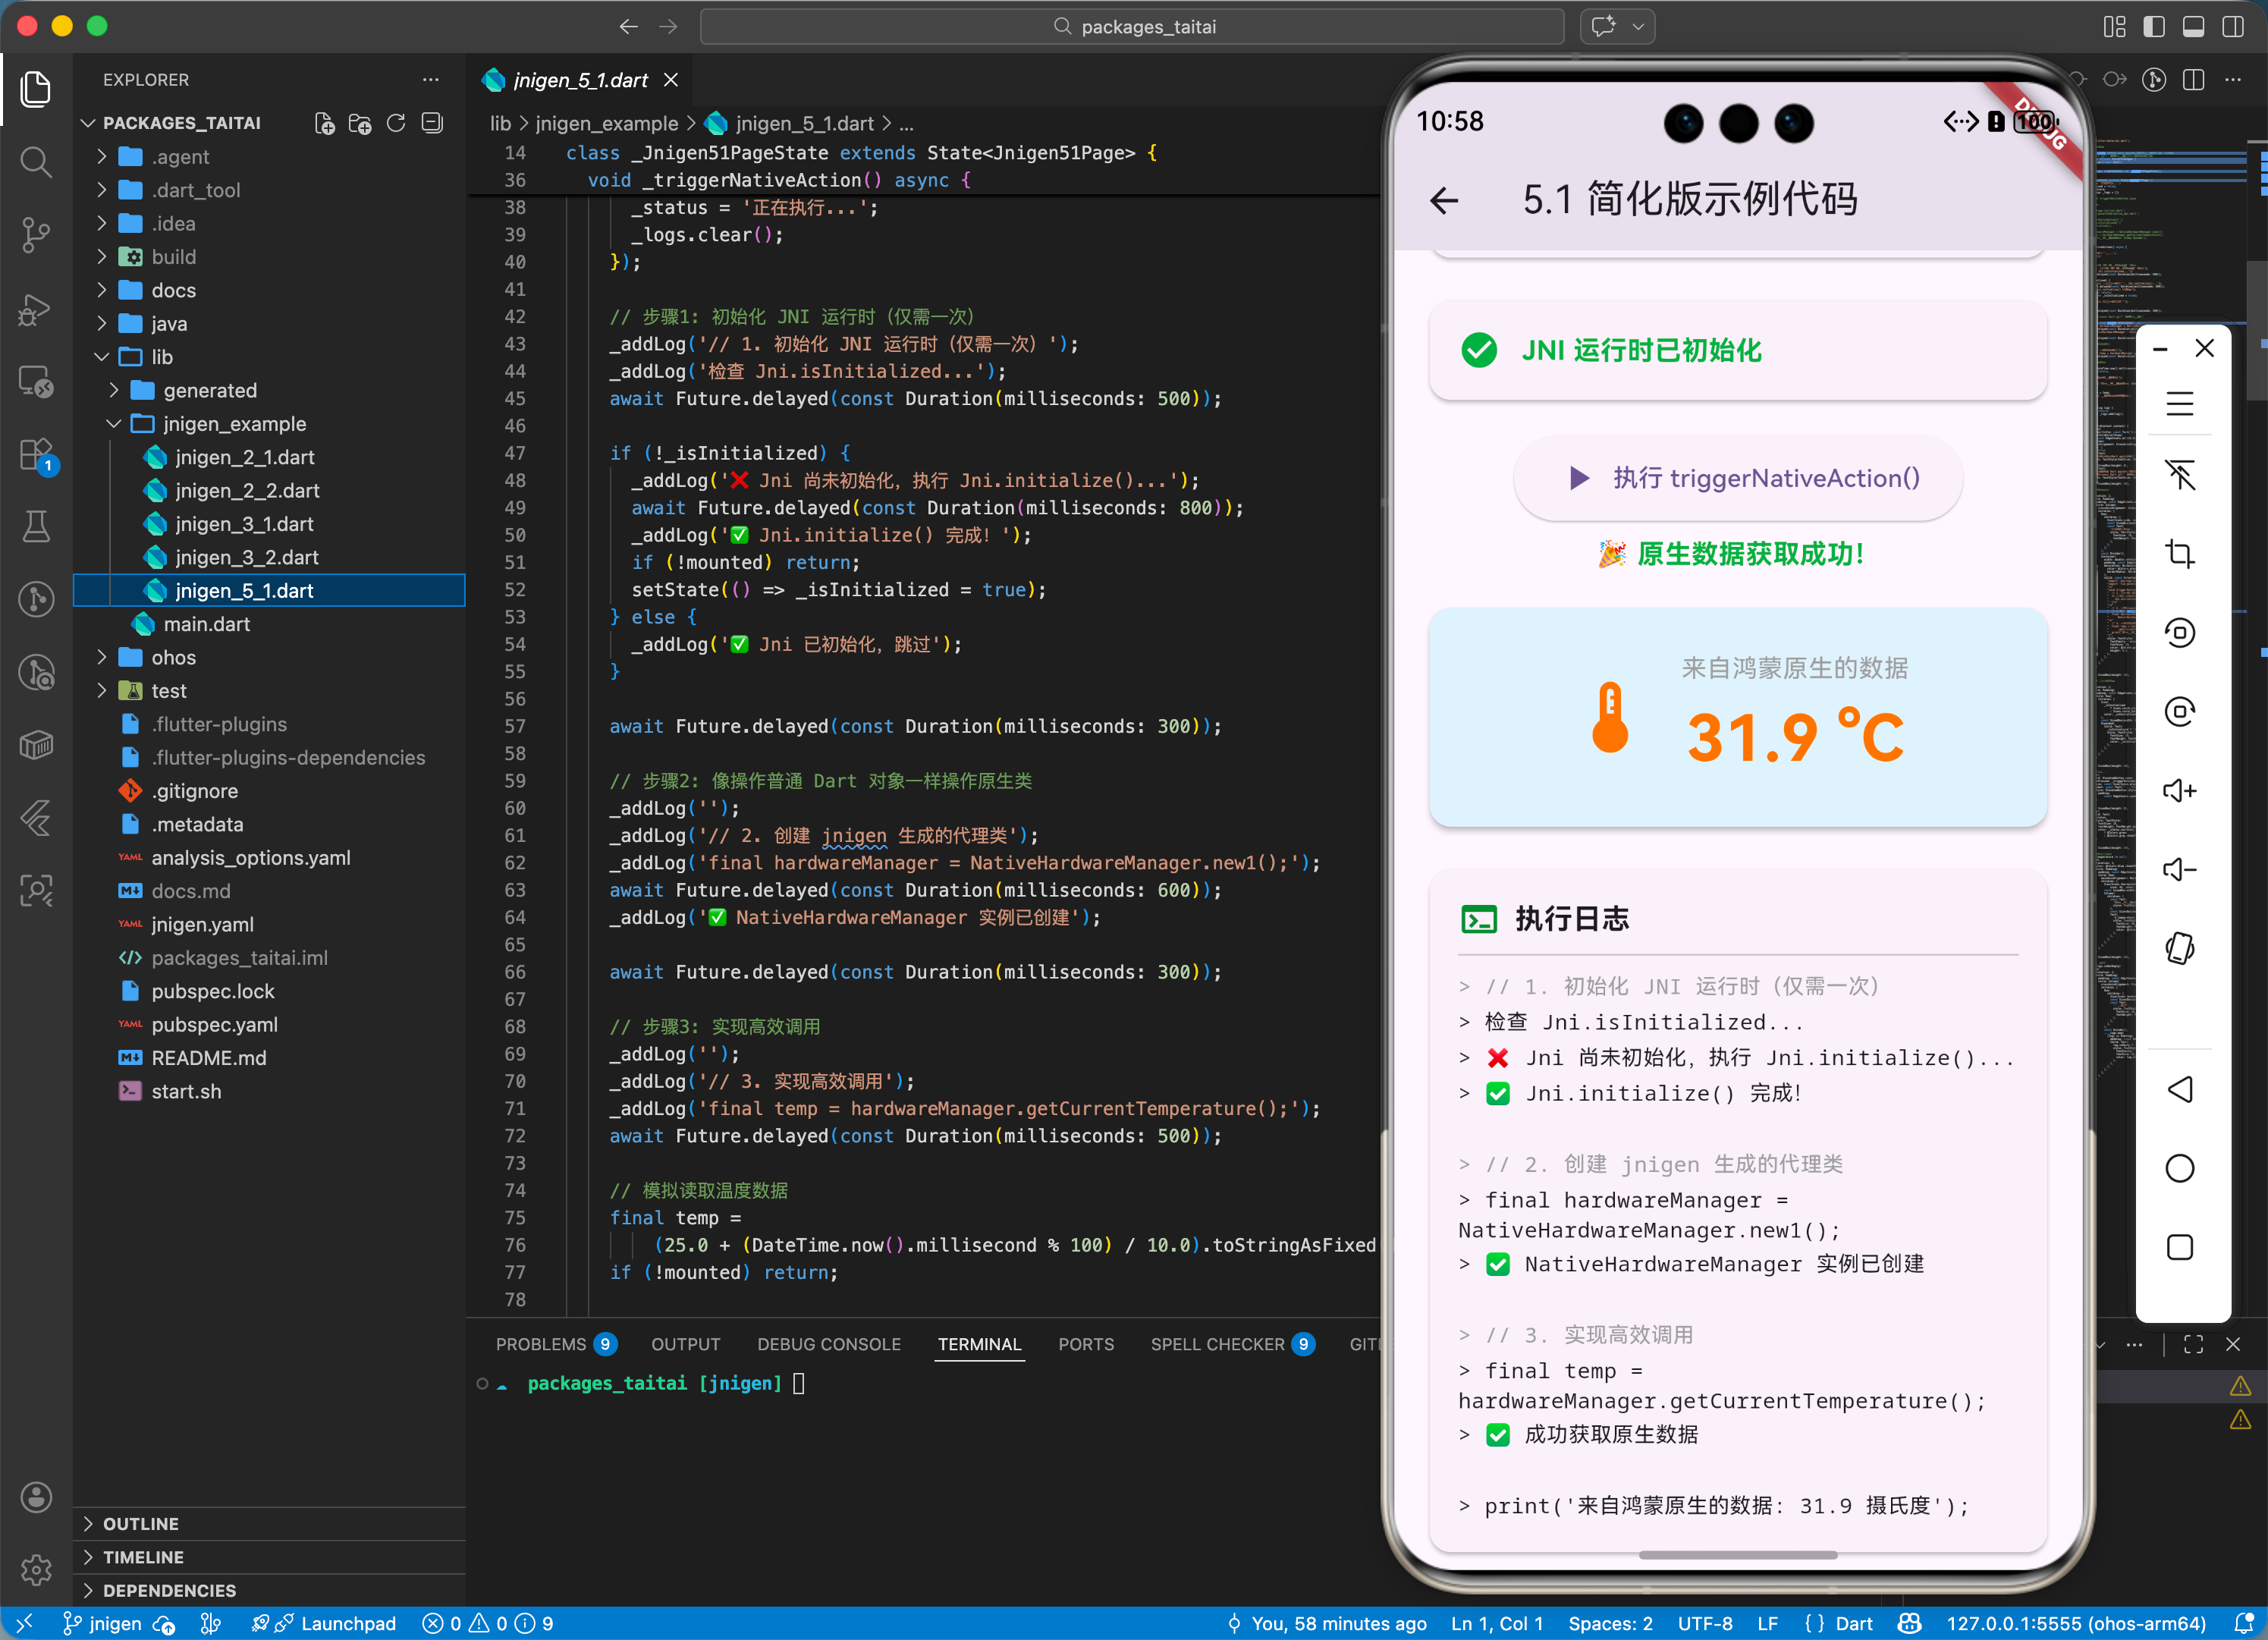Expand the OUTLINE section
2268x1640 pixels.
click(x=140, y=1523)
